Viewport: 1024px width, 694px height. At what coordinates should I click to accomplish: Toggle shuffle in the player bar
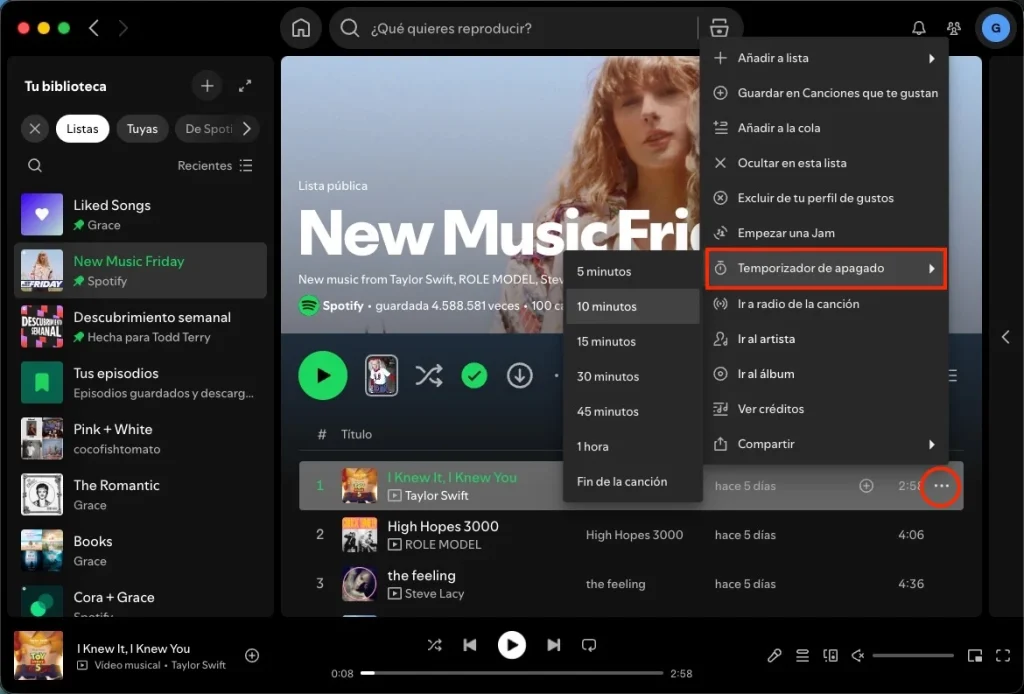click(x=434, y=645)
